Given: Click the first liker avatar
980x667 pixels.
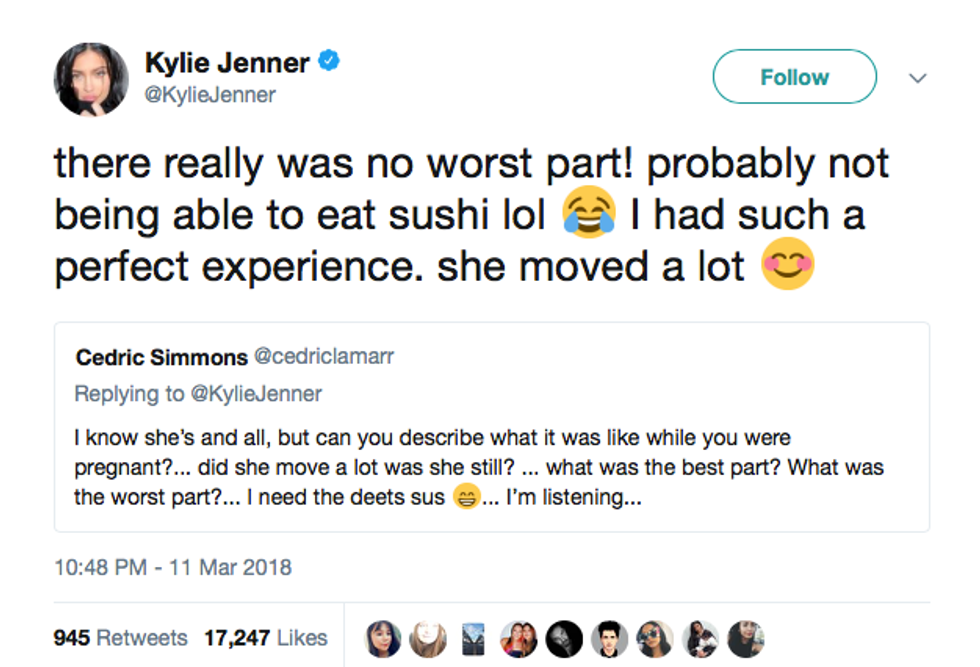Looking at the screenshot, I should [383, 638].
